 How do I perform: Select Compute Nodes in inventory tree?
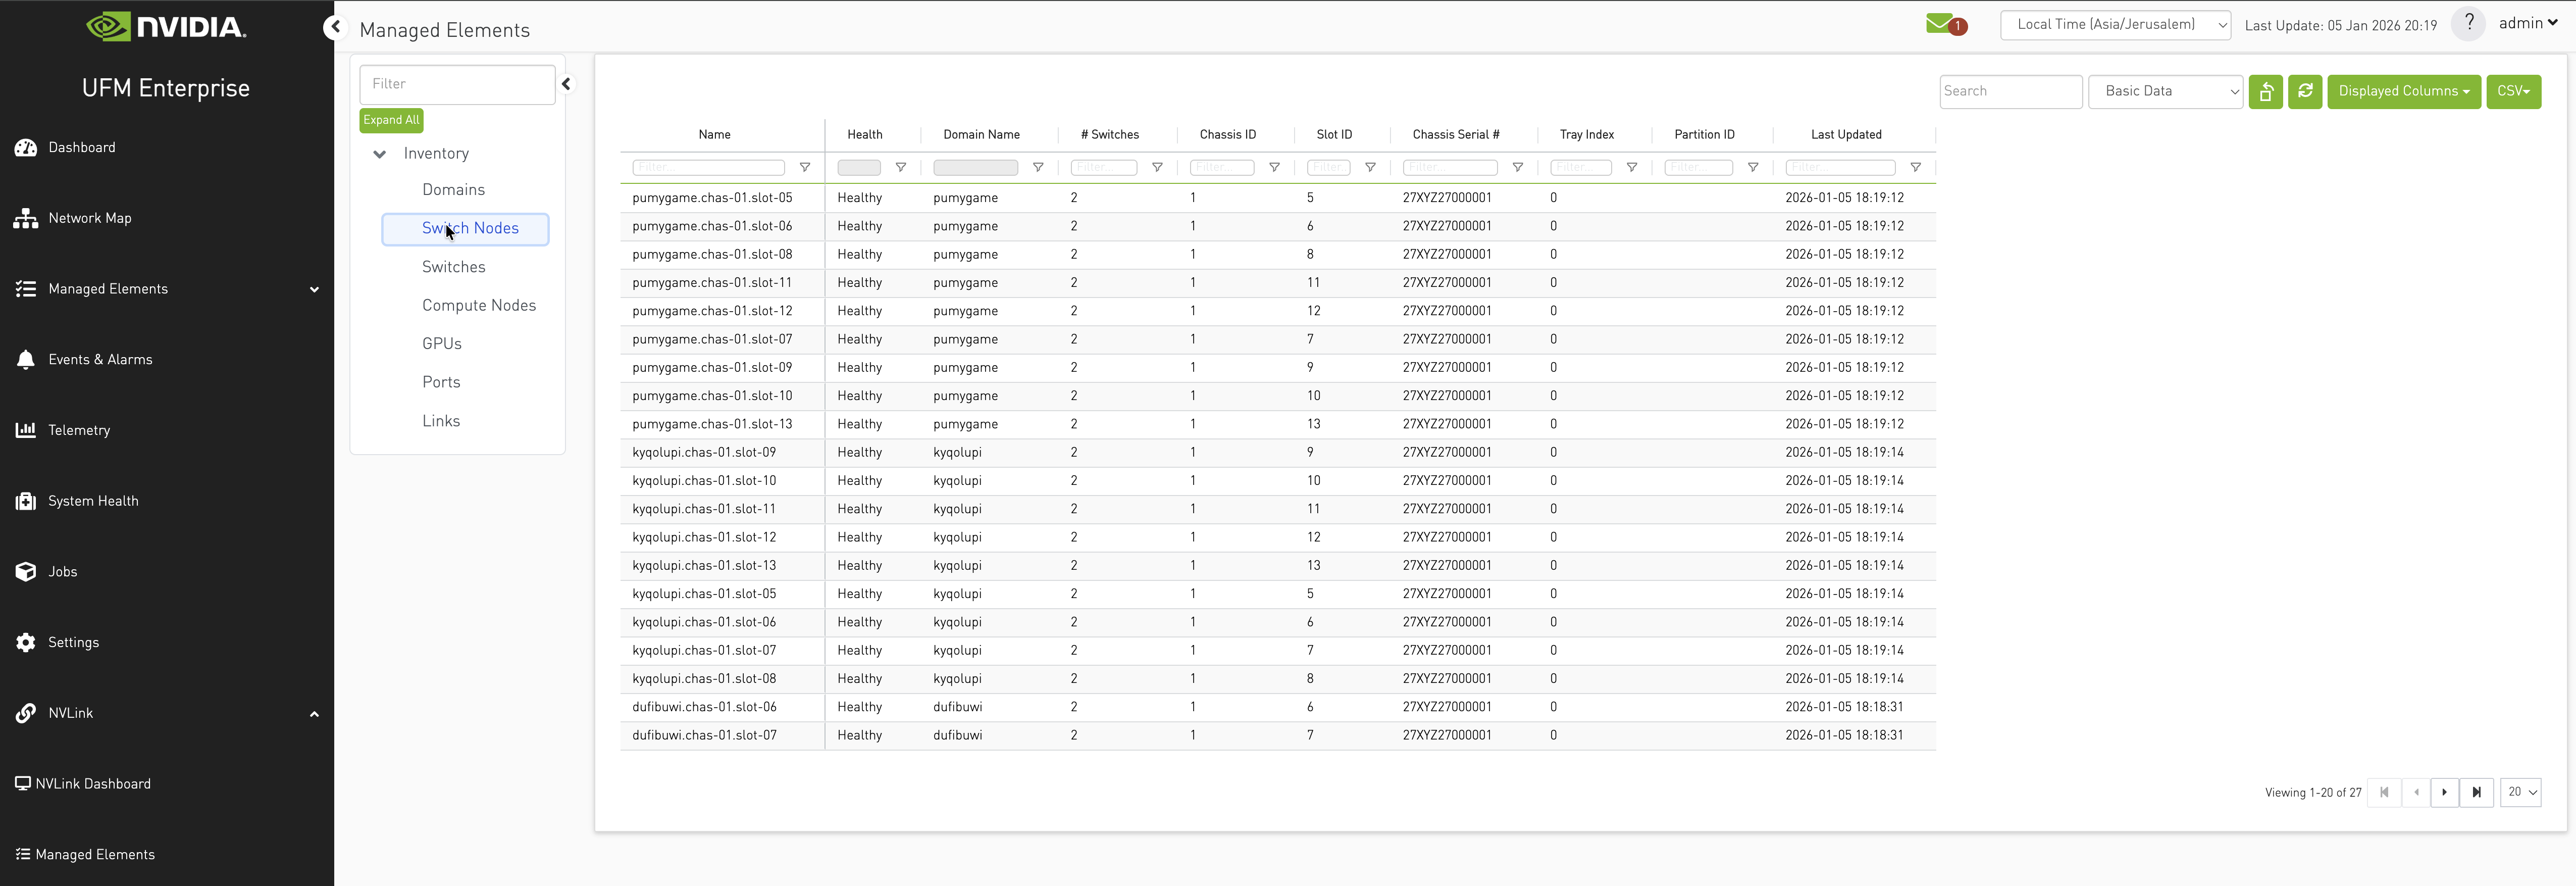pyautogui.click(x=478, y=305)
